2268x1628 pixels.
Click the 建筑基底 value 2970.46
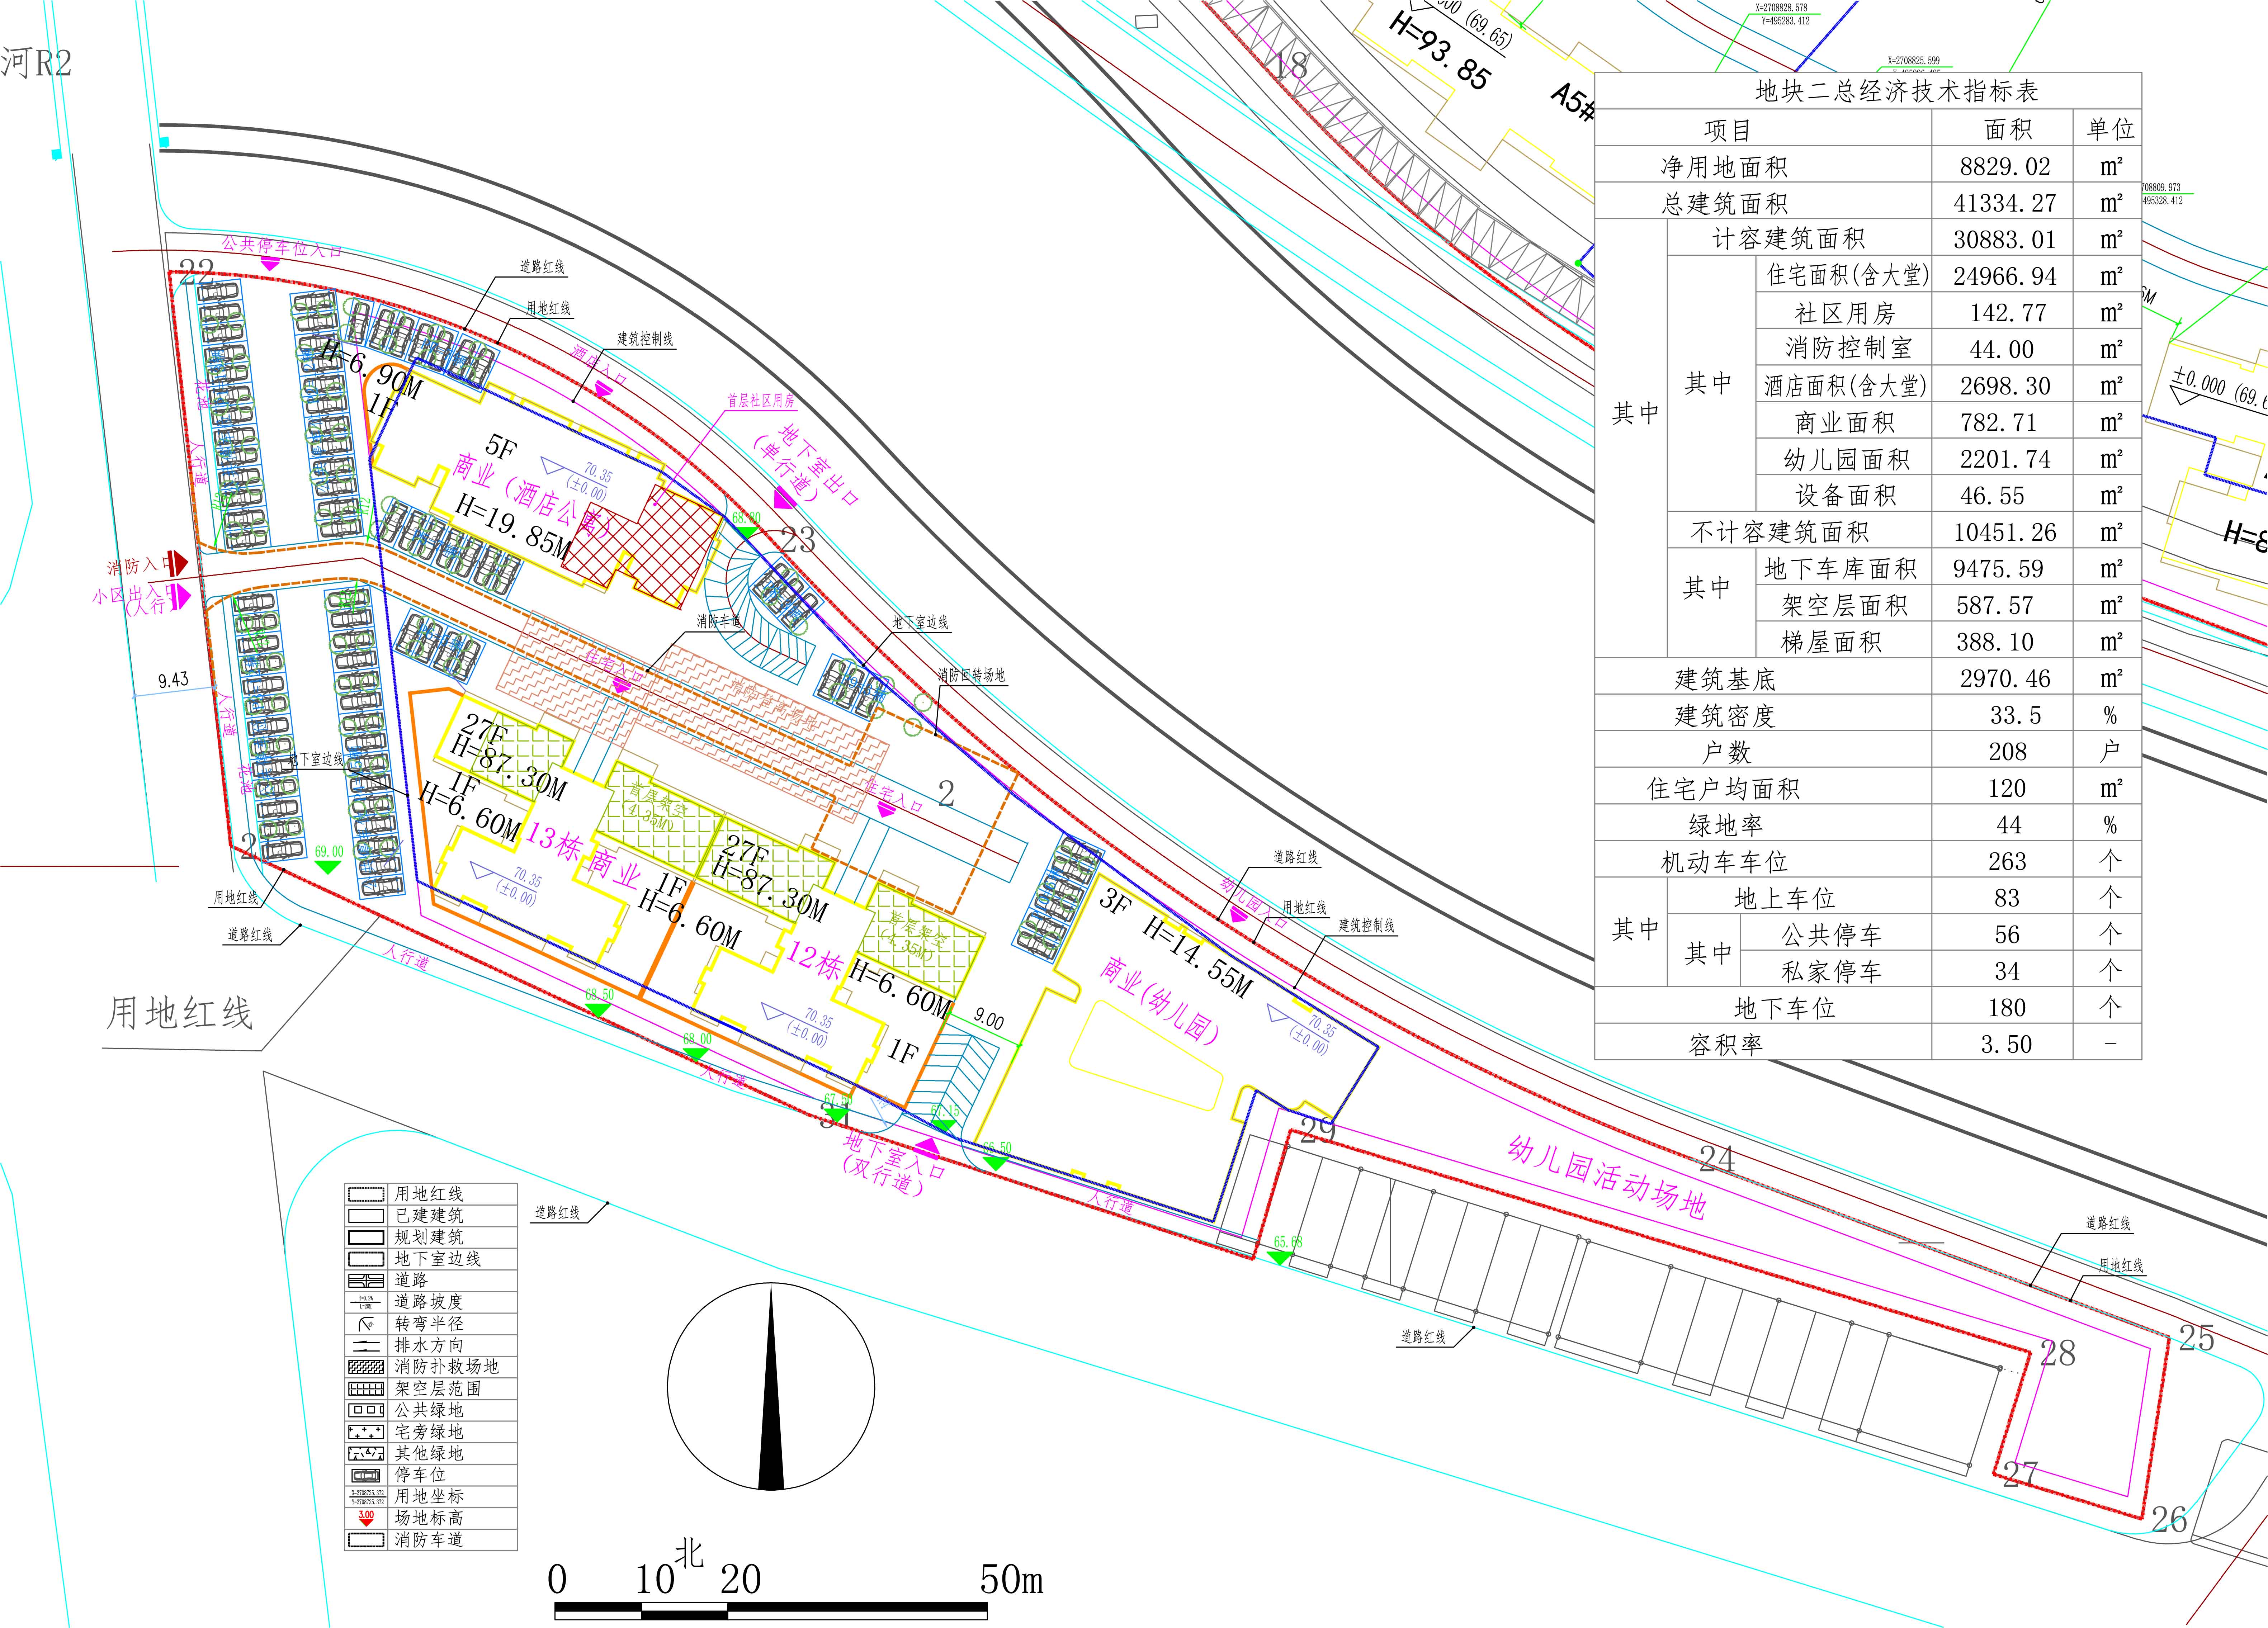pyautogui.click(x=2005, y=679)
